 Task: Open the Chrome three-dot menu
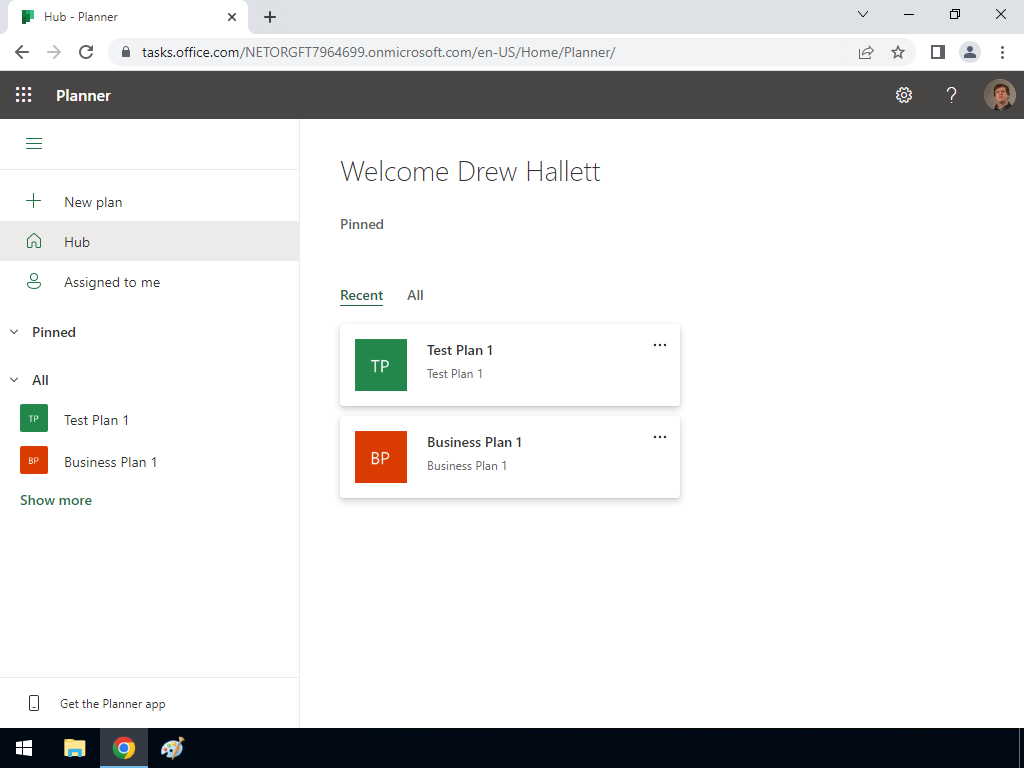1002,52
